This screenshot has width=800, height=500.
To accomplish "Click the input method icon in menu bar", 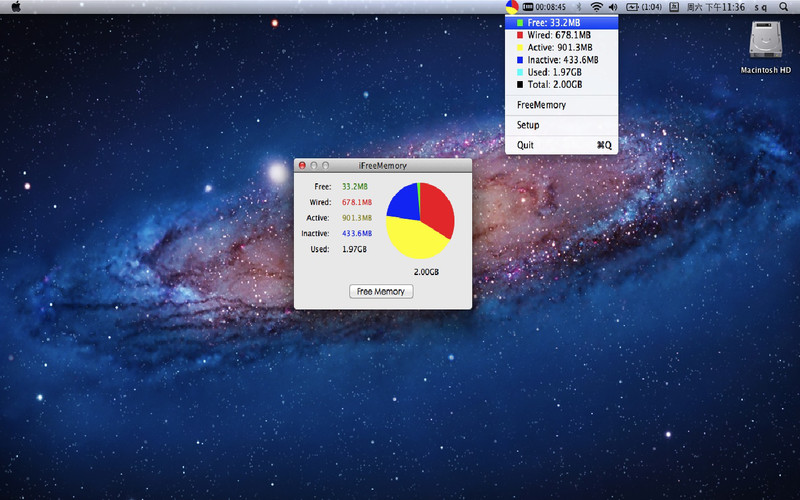I will pyautogui.click(x=674, y=7).
